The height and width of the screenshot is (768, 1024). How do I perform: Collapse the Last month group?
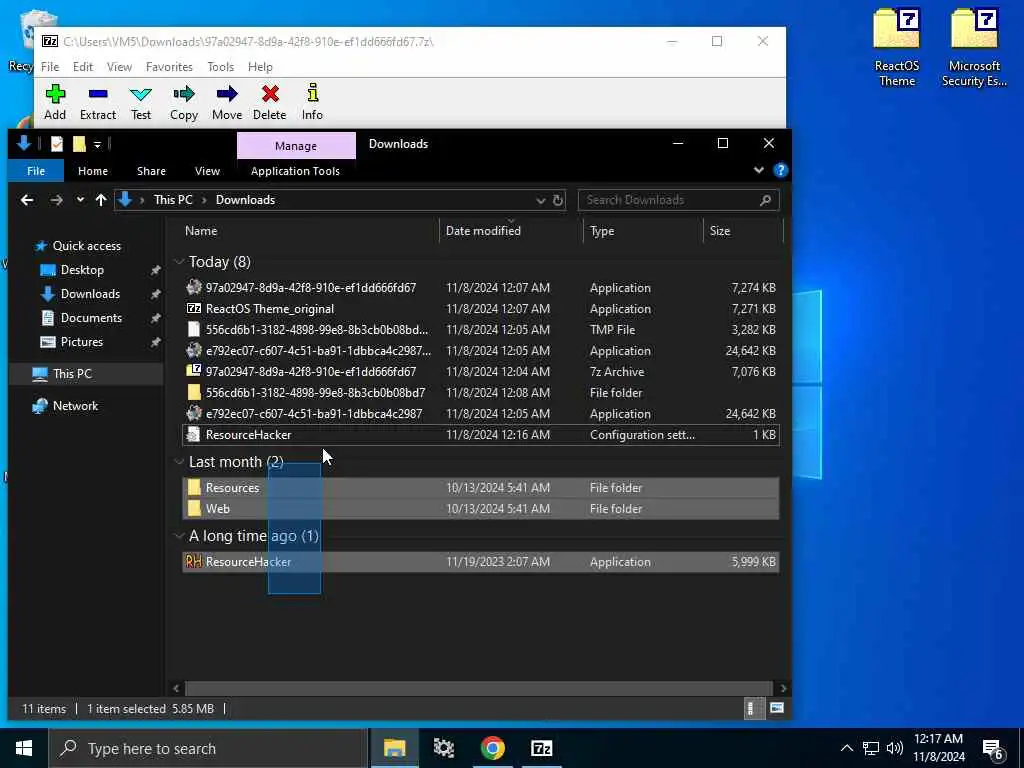[178, 462]
